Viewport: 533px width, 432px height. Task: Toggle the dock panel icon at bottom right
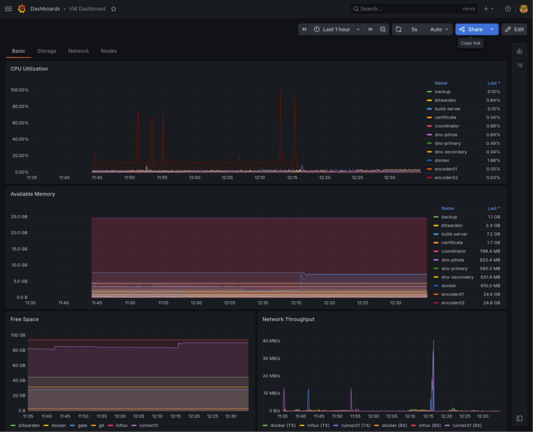pyautogui.click(x=519, y=418)
